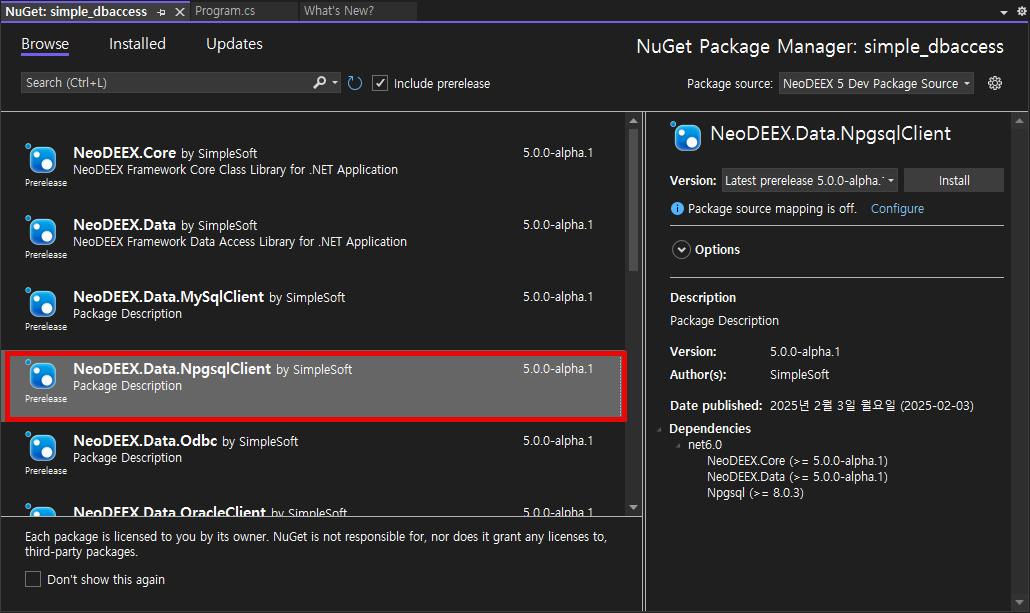
Task: Close the NuGet: simple_dbaccess tab
Action: tap(179, 12)
